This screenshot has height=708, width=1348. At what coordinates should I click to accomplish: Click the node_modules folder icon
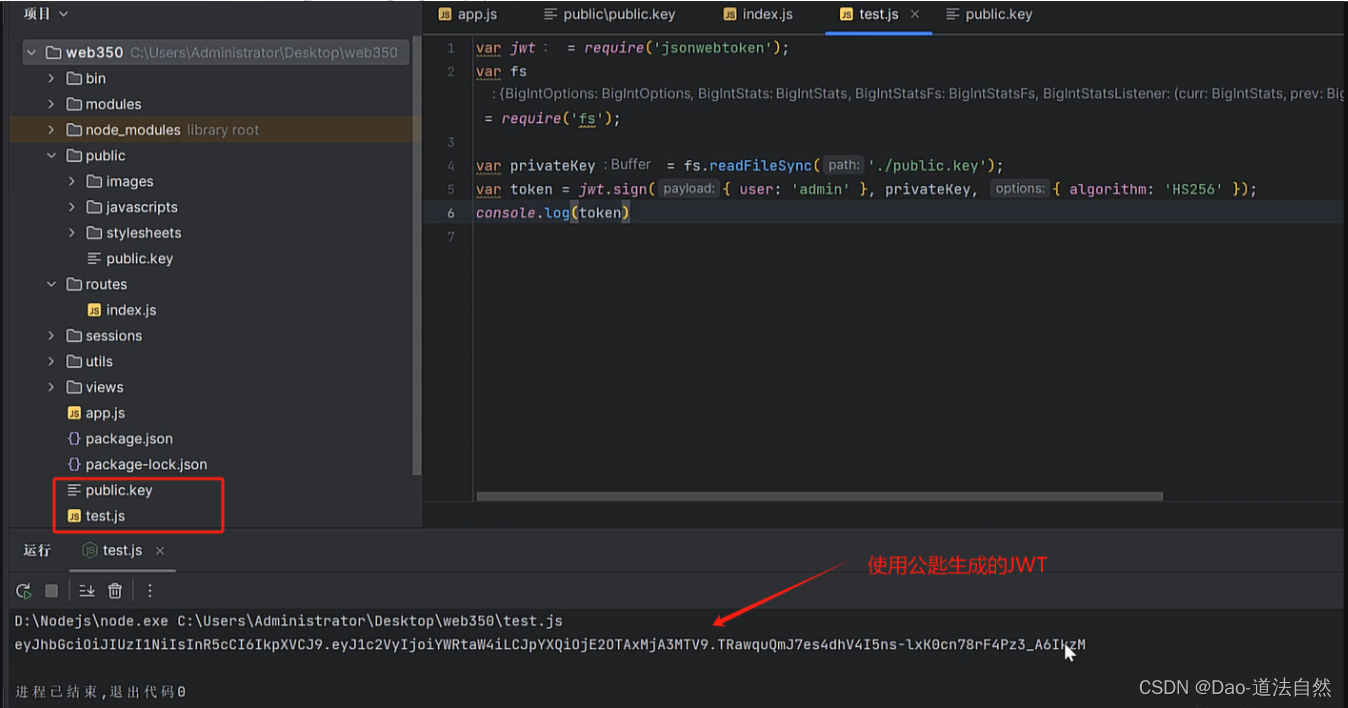74,130
